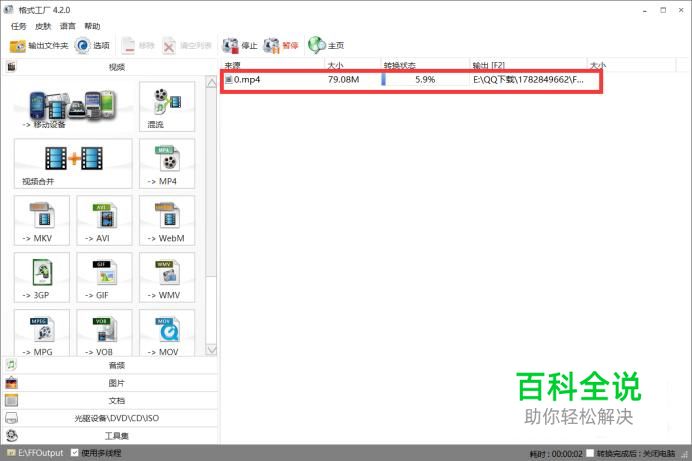Expand the Audio (音频) category
The image size is (692, 461).
click(x=110, y=365)
